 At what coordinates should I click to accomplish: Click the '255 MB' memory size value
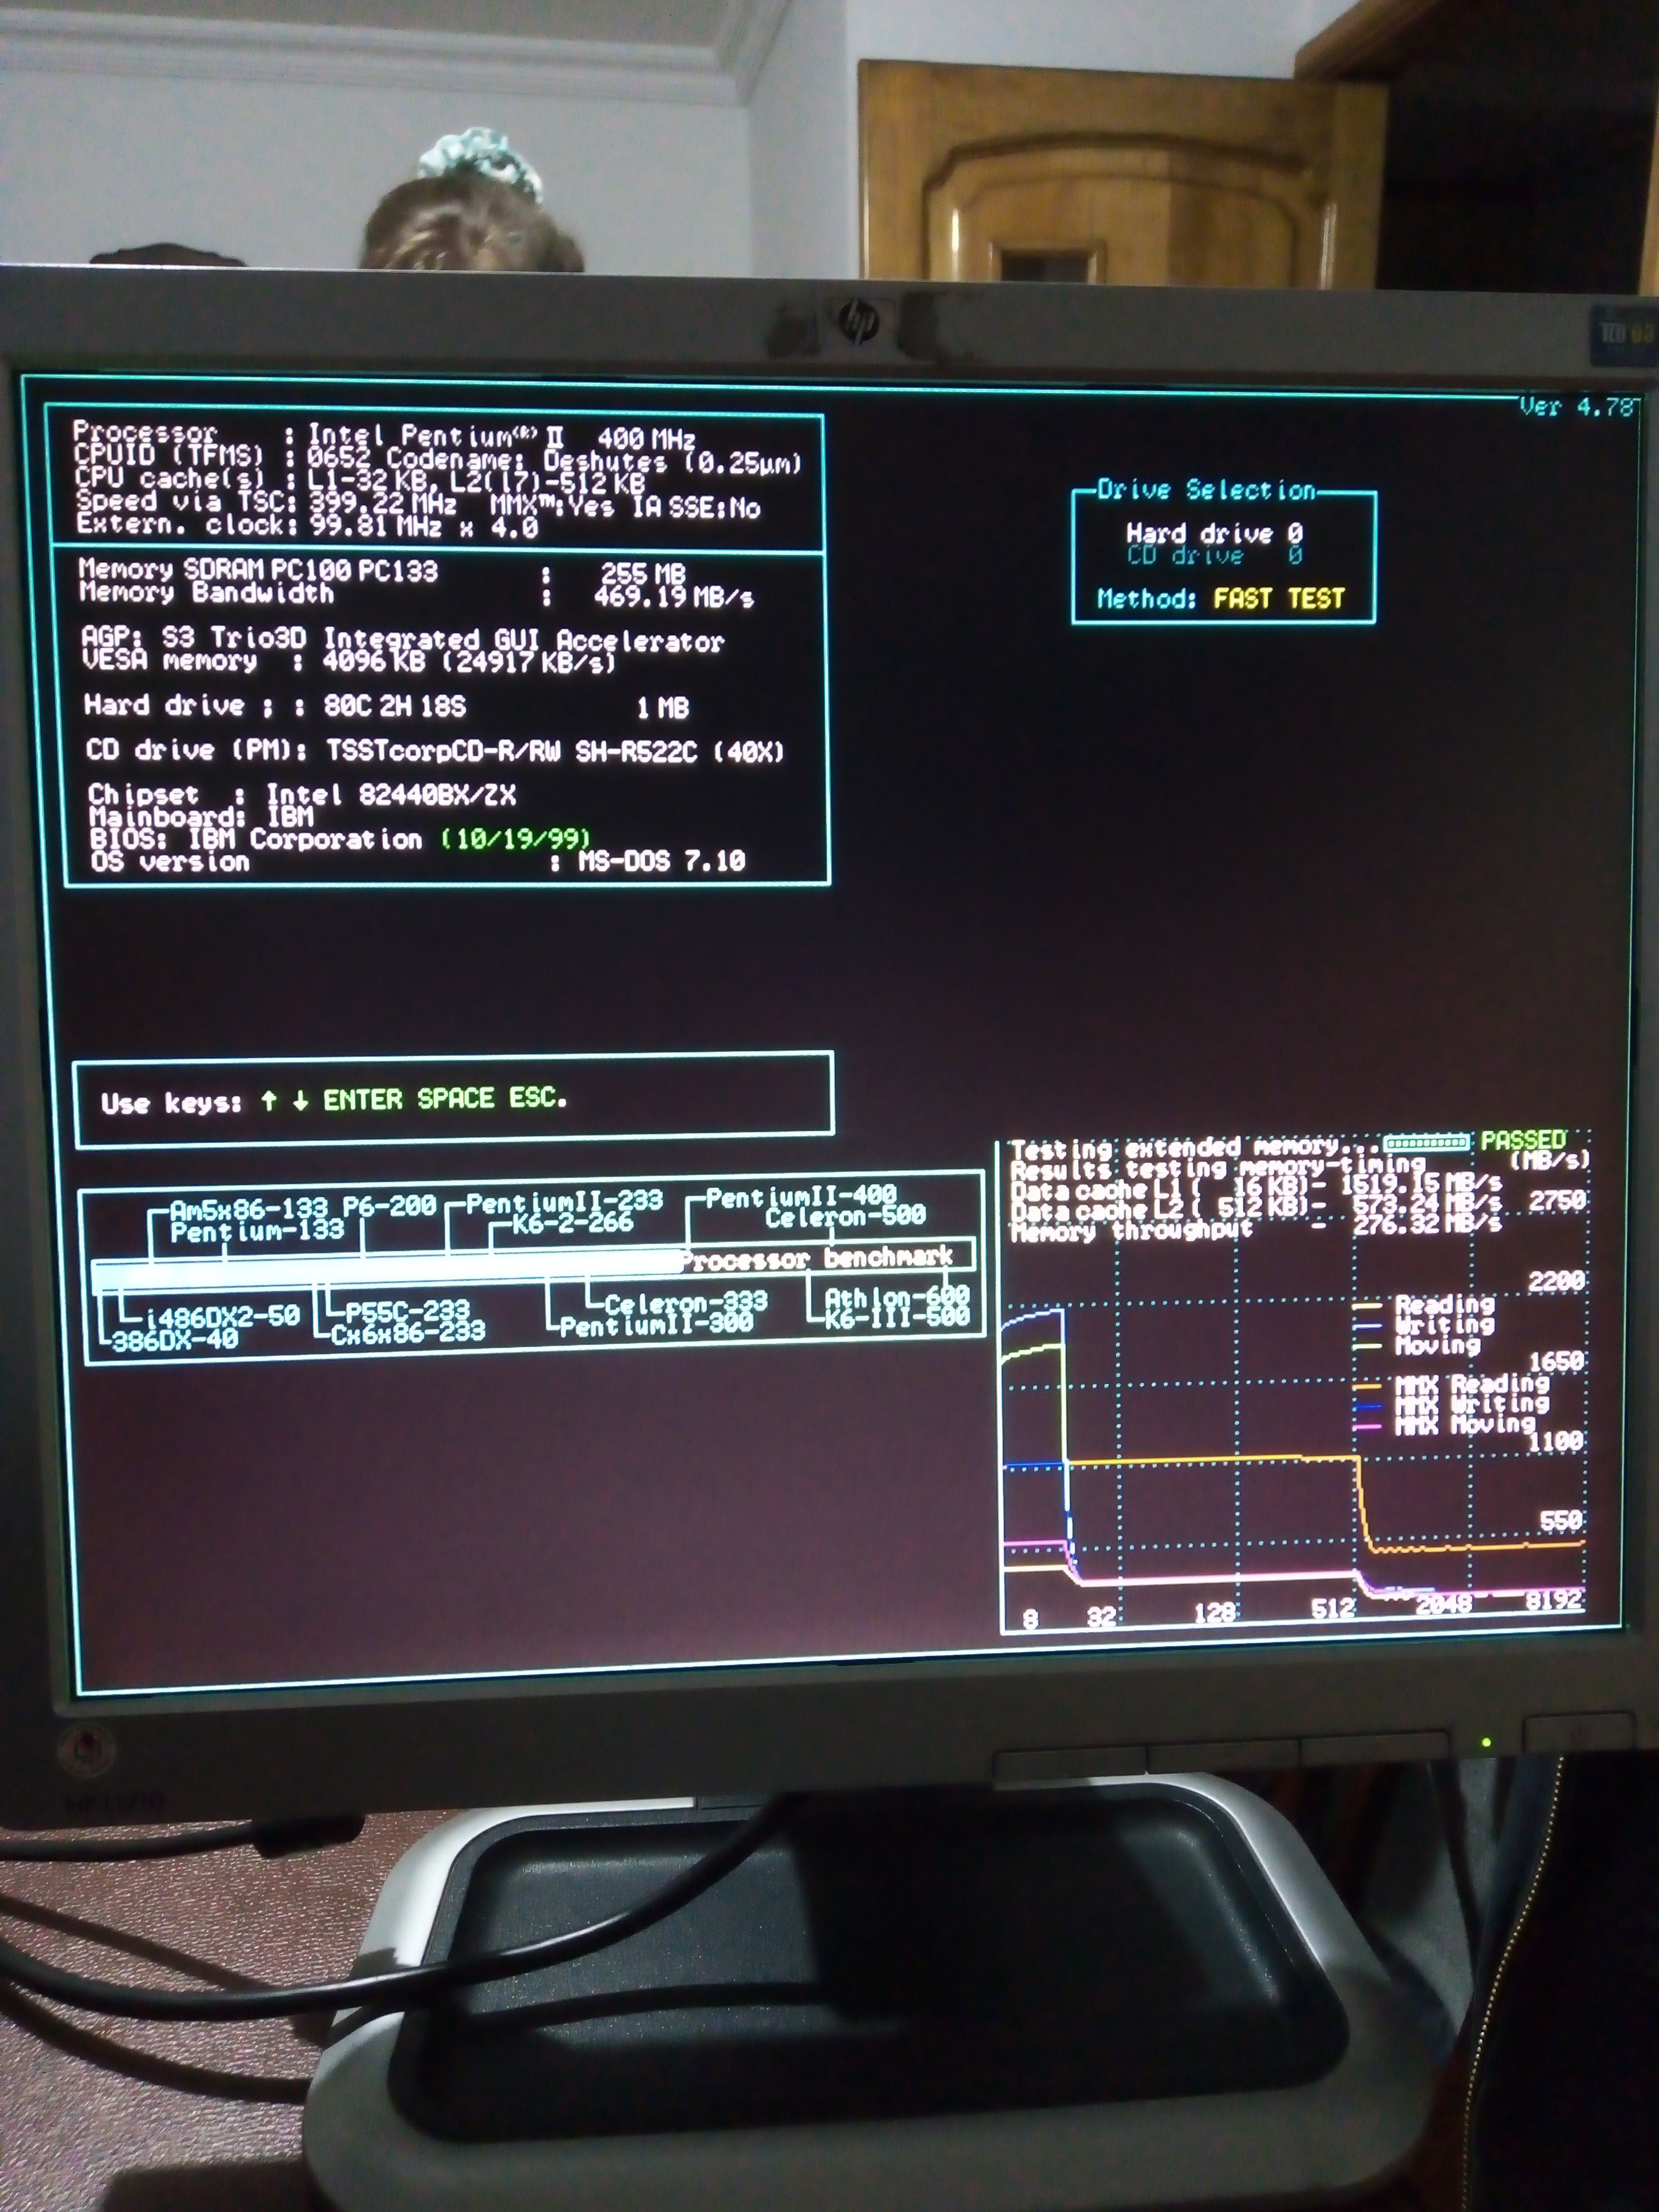(x=642, y=574)
